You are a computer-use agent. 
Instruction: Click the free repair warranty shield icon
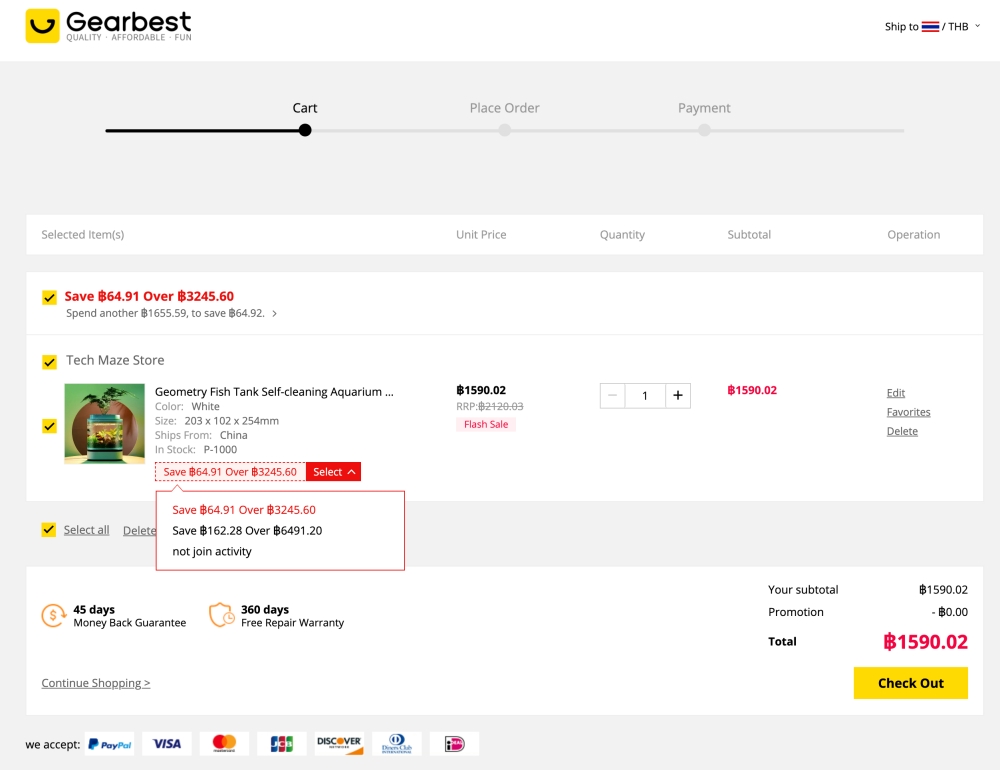(222, 615)
